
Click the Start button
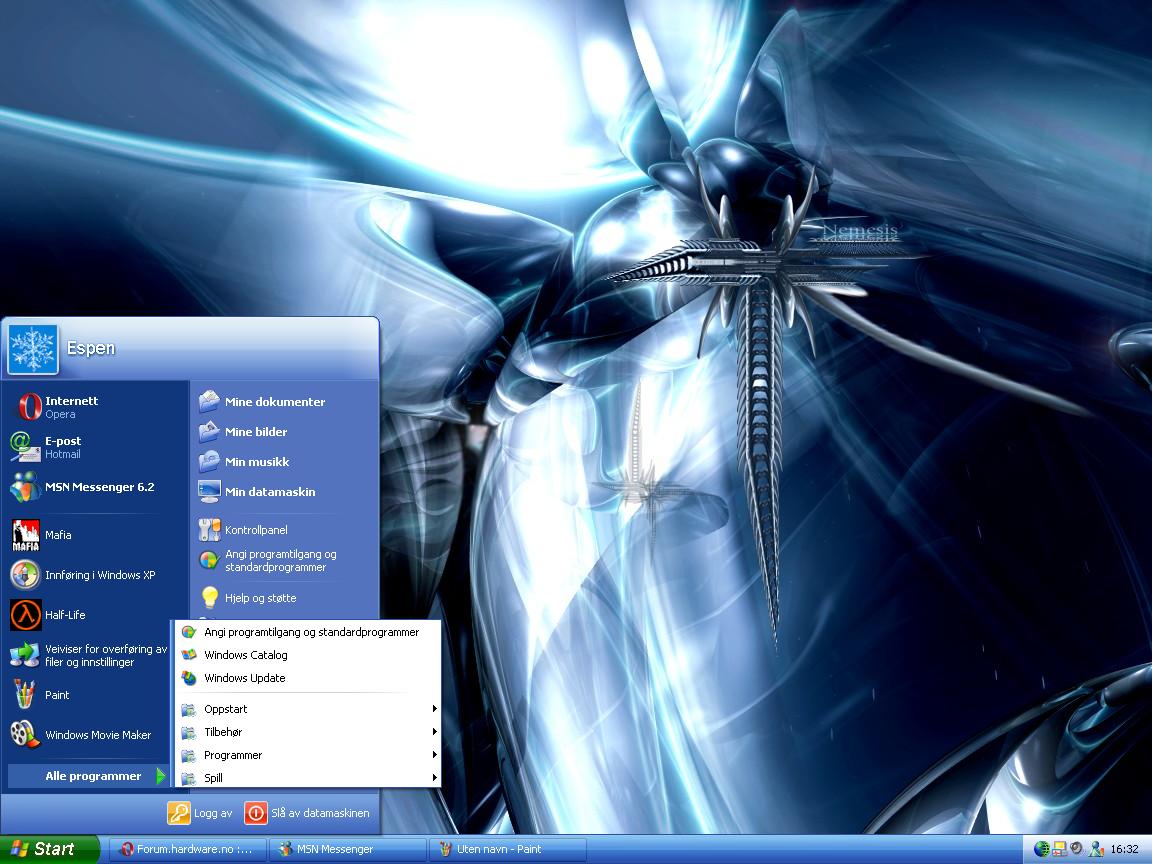tap(48, 849)
